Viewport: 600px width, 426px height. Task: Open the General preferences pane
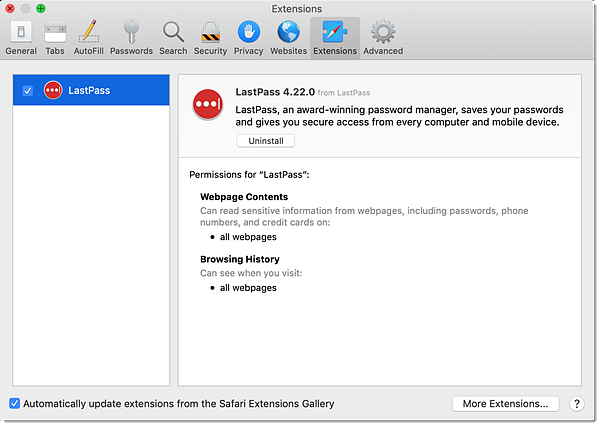(x=21, y=38)
